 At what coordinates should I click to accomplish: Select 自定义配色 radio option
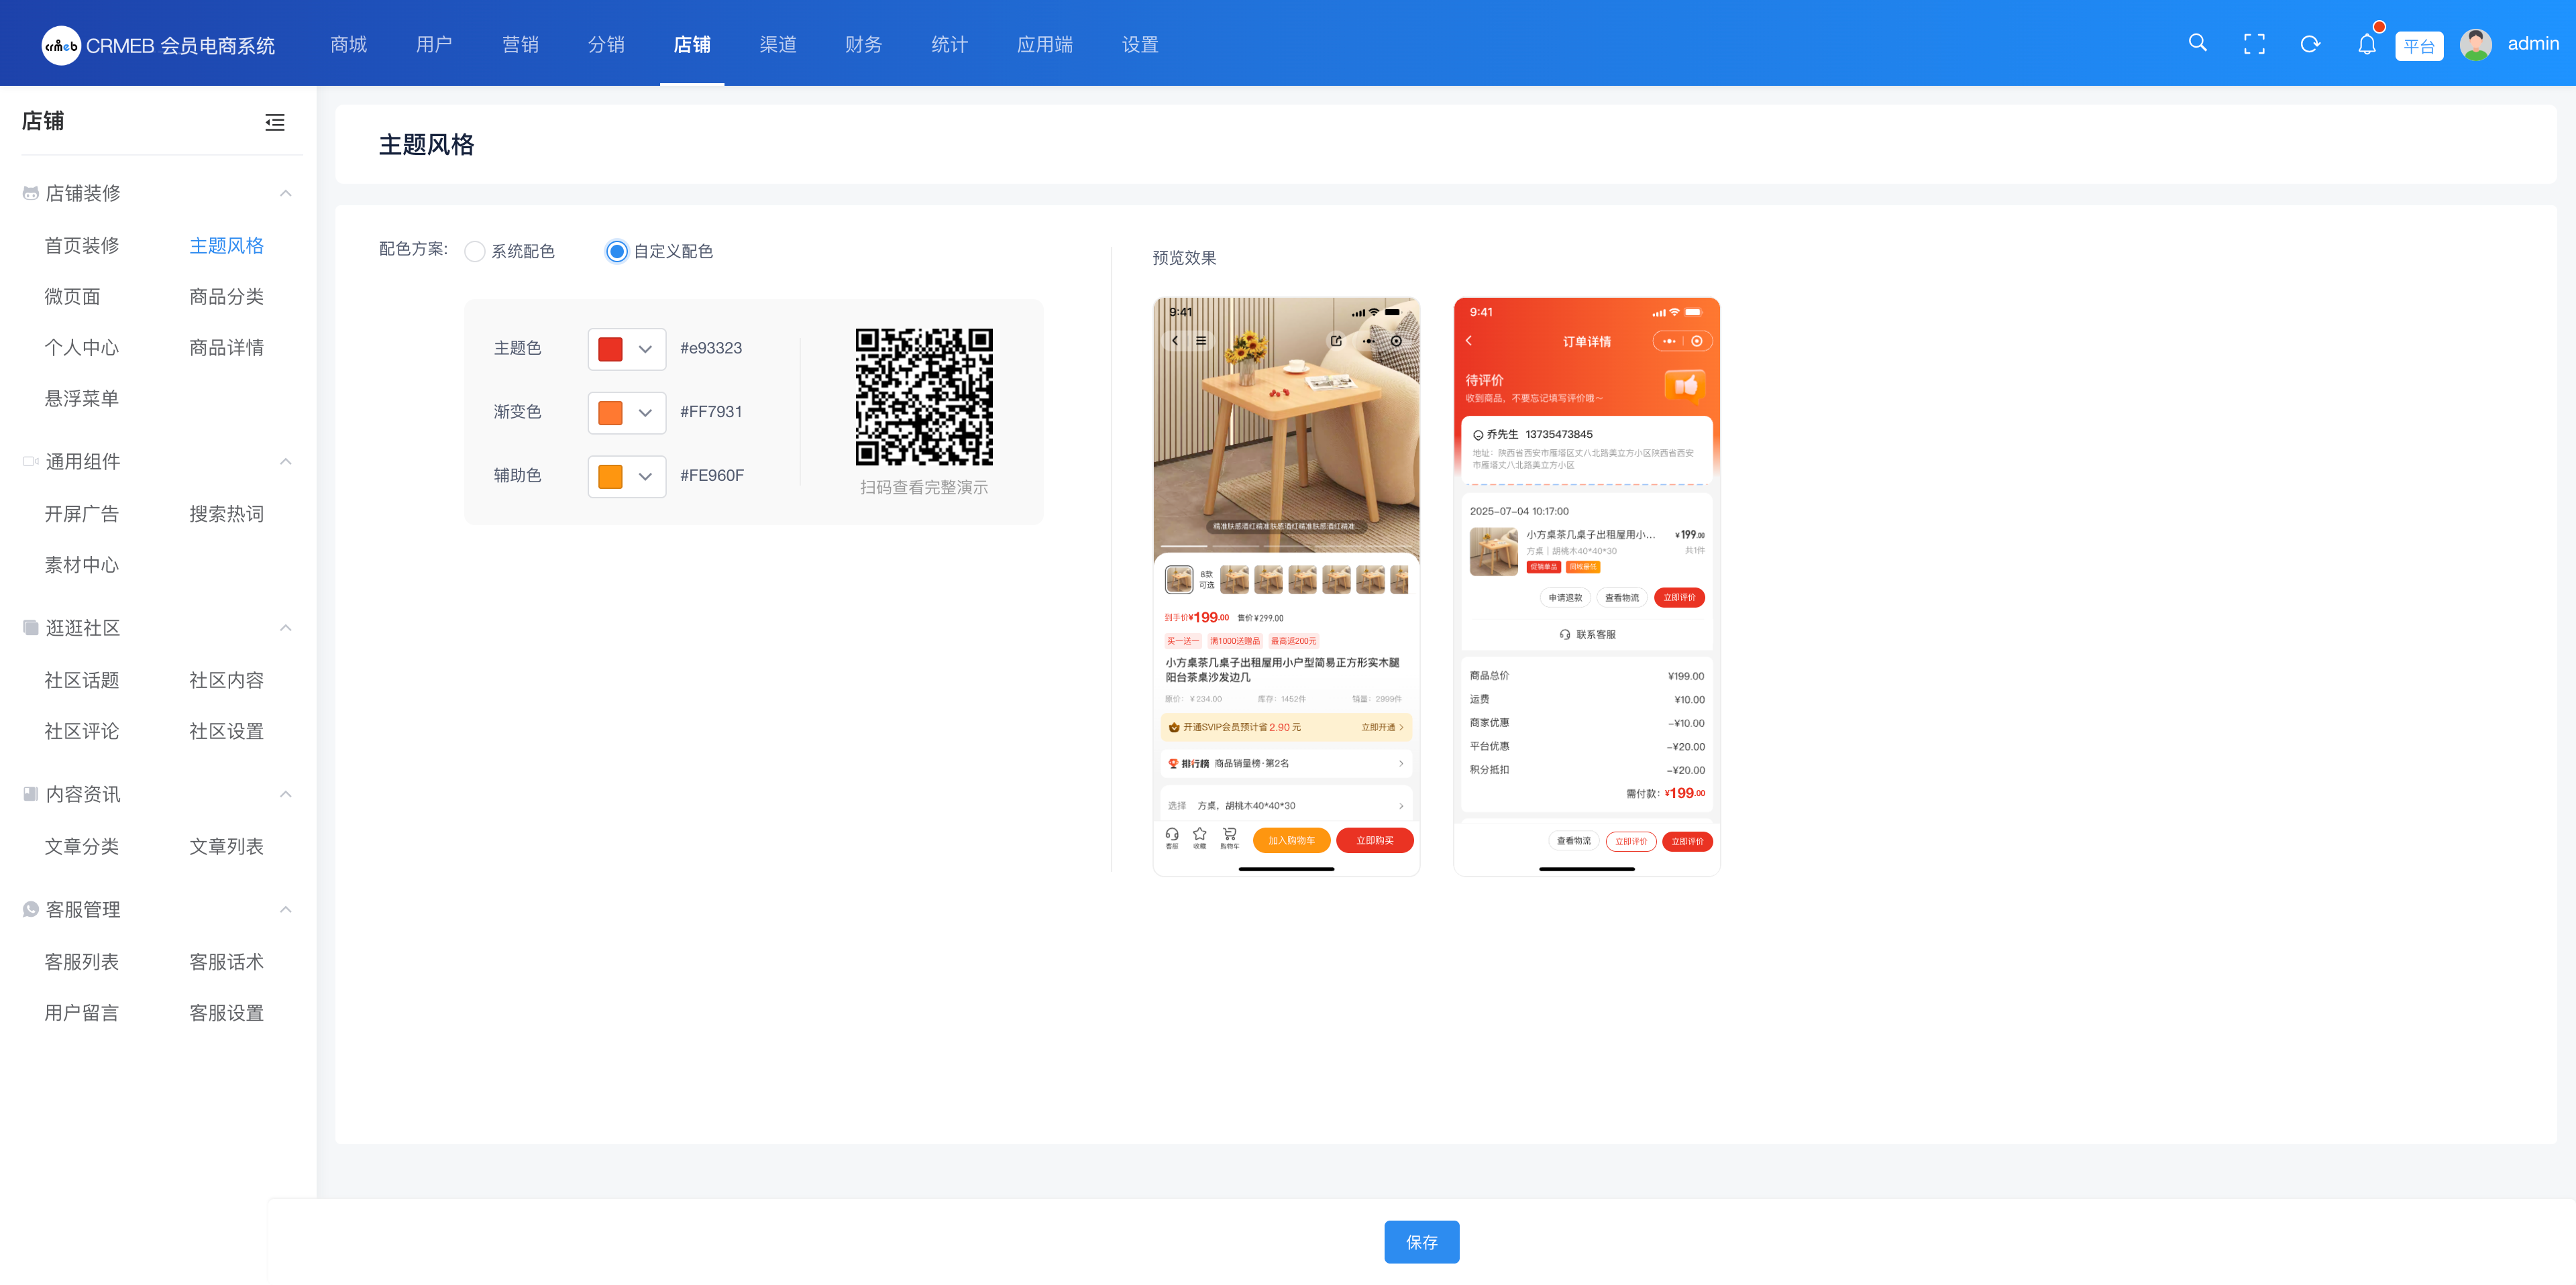[617, 251]
